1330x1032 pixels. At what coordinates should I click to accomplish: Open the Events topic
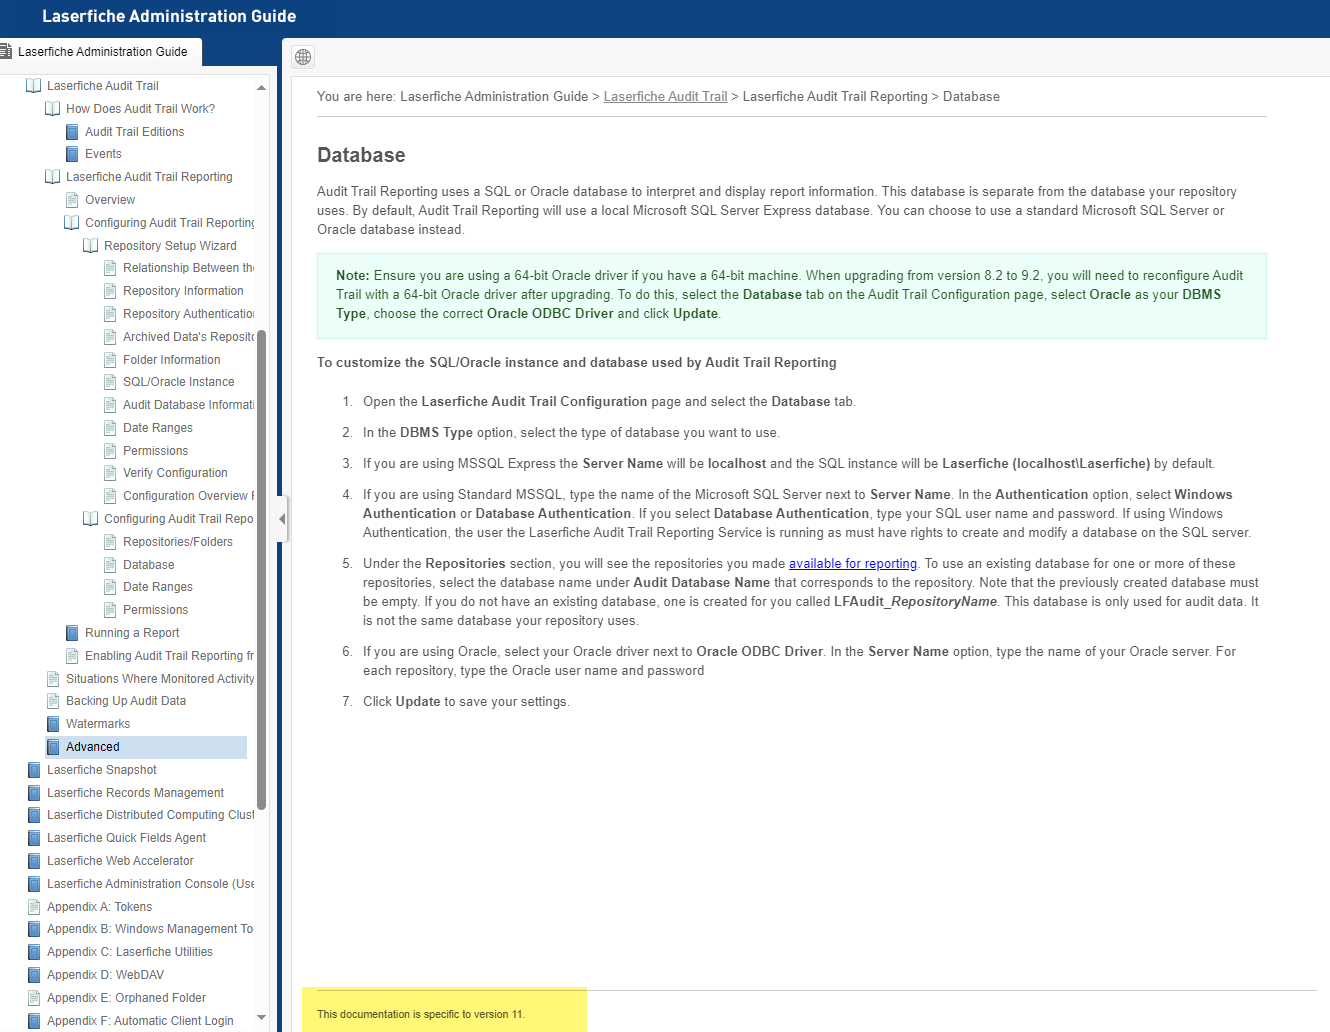(x=103, y=154)
